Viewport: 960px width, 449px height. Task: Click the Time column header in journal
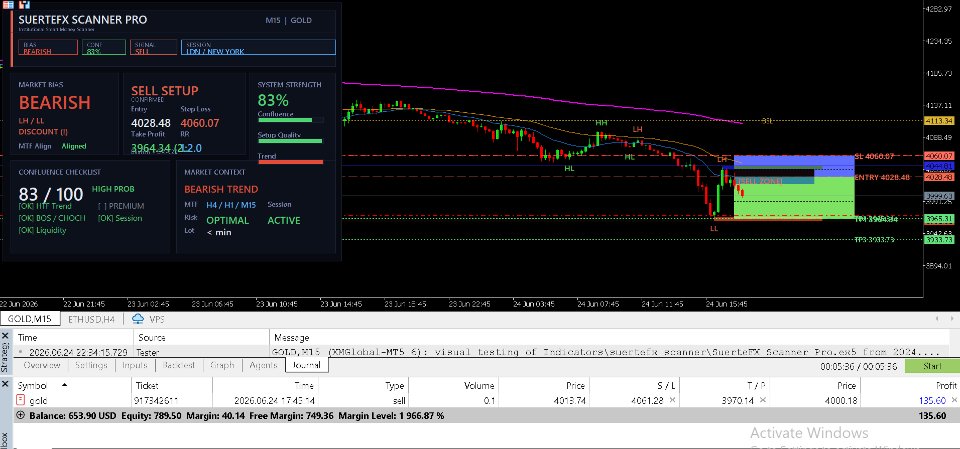pyautogui.click(x=73, y=338)
